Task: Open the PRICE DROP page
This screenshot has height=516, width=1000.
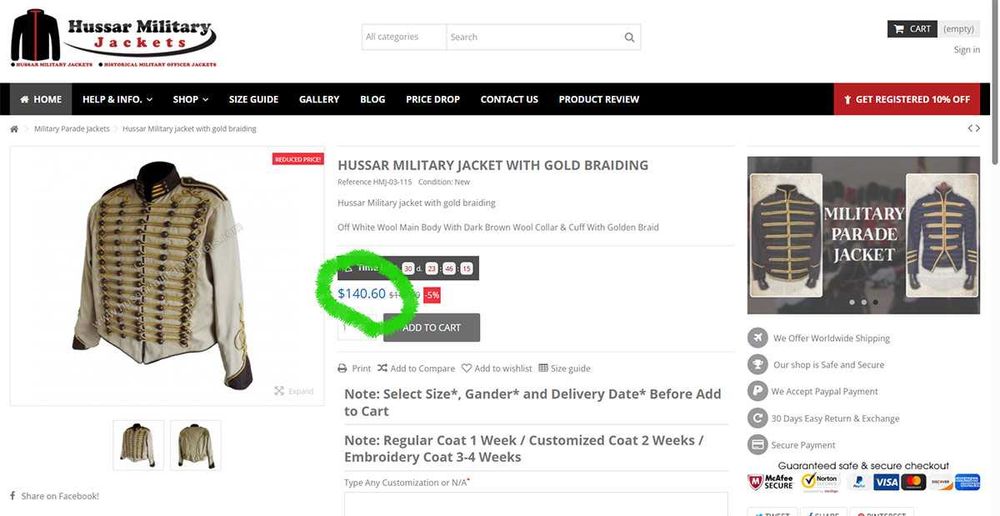Action: pyautogui.click(x=433, y=100)
